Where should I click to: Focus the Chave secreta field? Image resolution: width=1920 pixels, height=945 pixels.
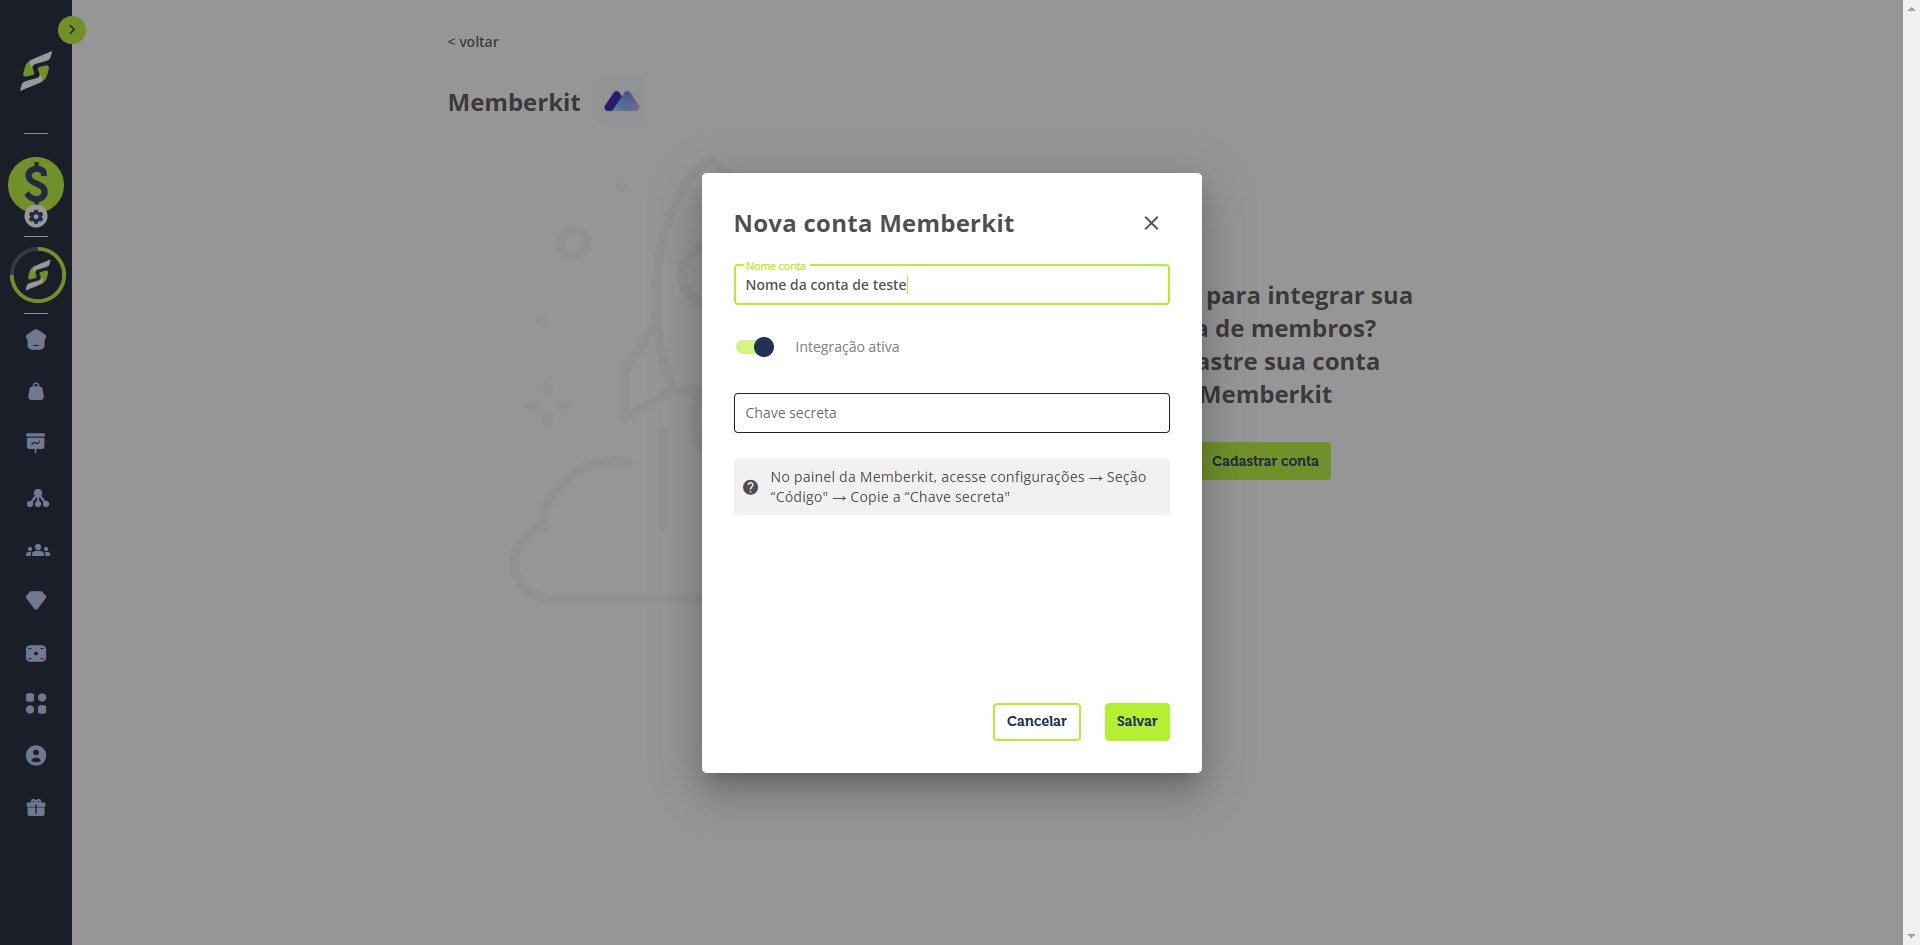click(951, 413)
